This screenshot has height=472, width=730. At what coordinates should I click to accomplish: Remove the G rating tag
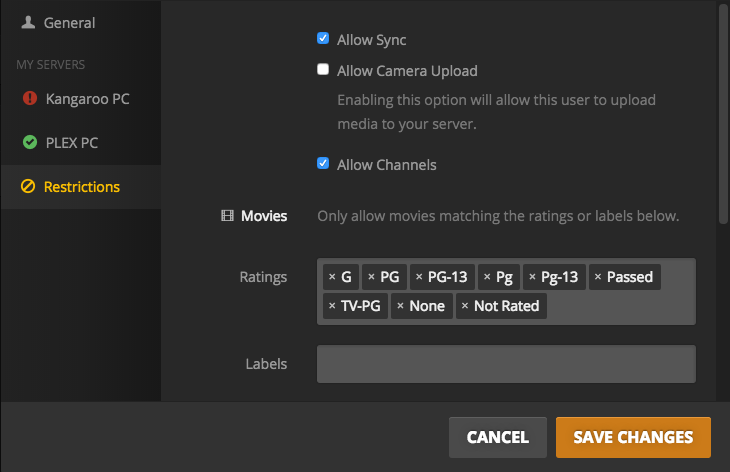tap(331, 277)
